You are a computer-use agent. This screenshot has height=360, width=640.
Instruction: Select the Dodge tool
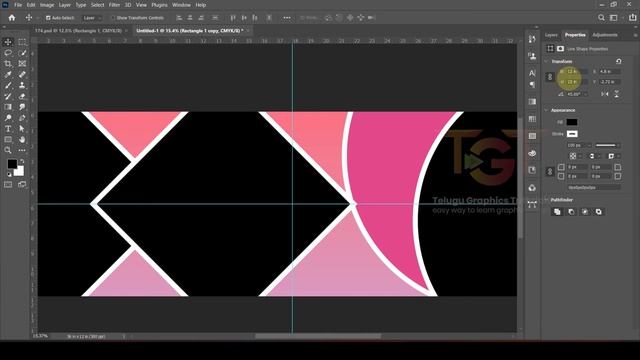[x=8, y=118]
